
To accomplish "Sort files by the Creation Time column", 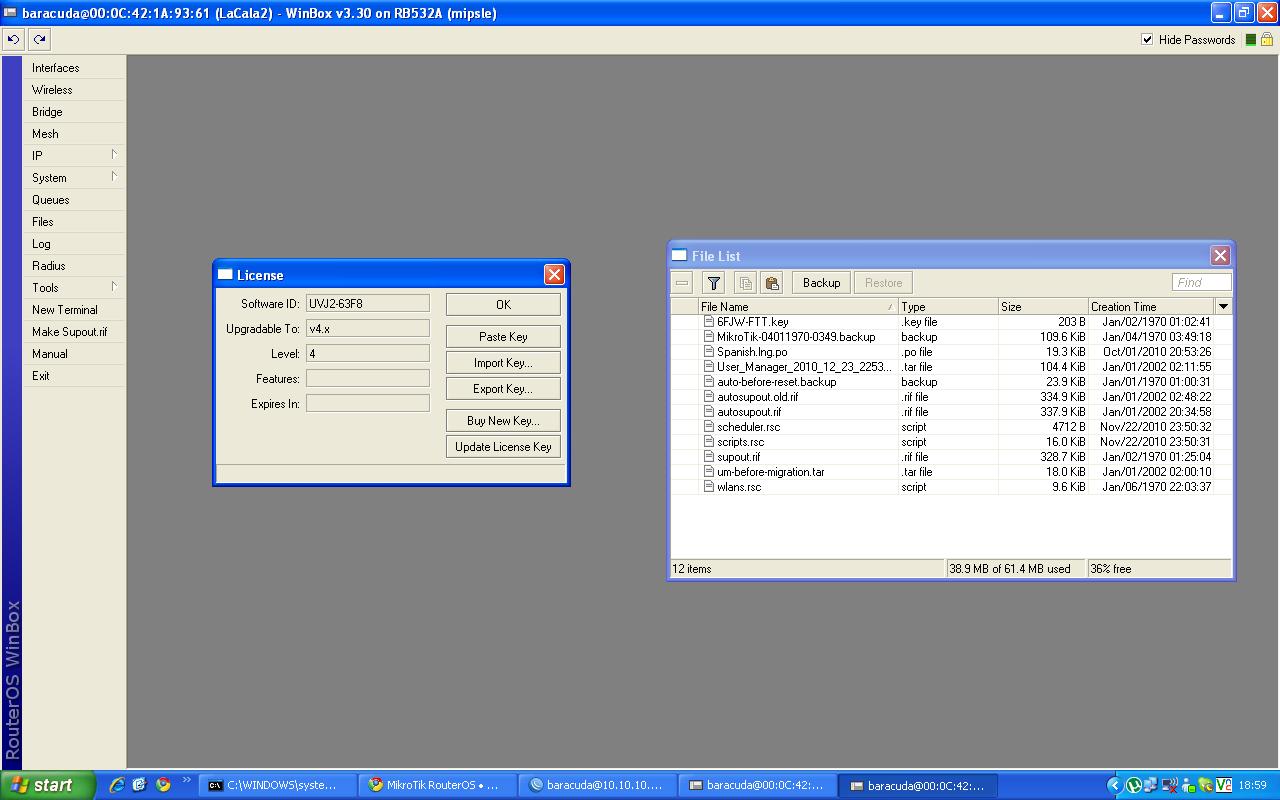I will tap(1151, 307).
